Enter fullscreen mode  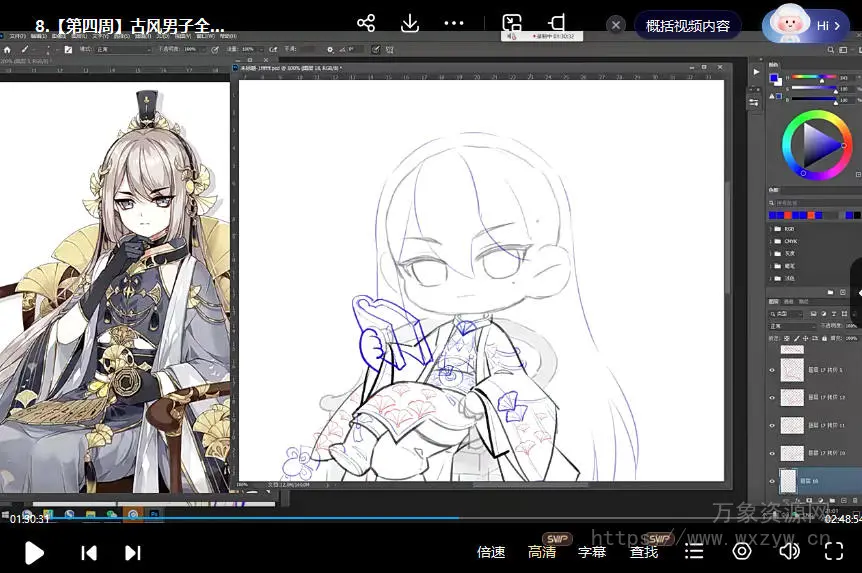pos(834,551)
